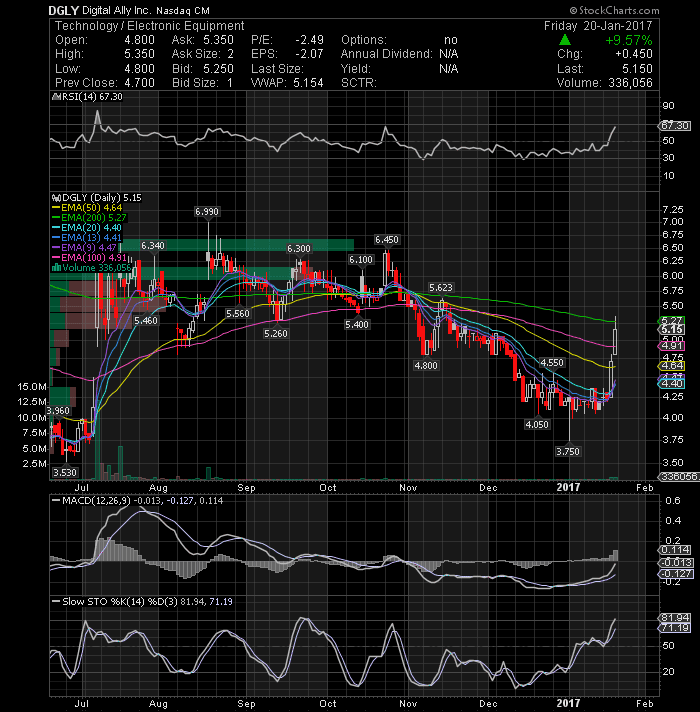Screen dimensions: 700x712
Task: Click the StockCharts.com copyright label
Action: click(615, 10)
